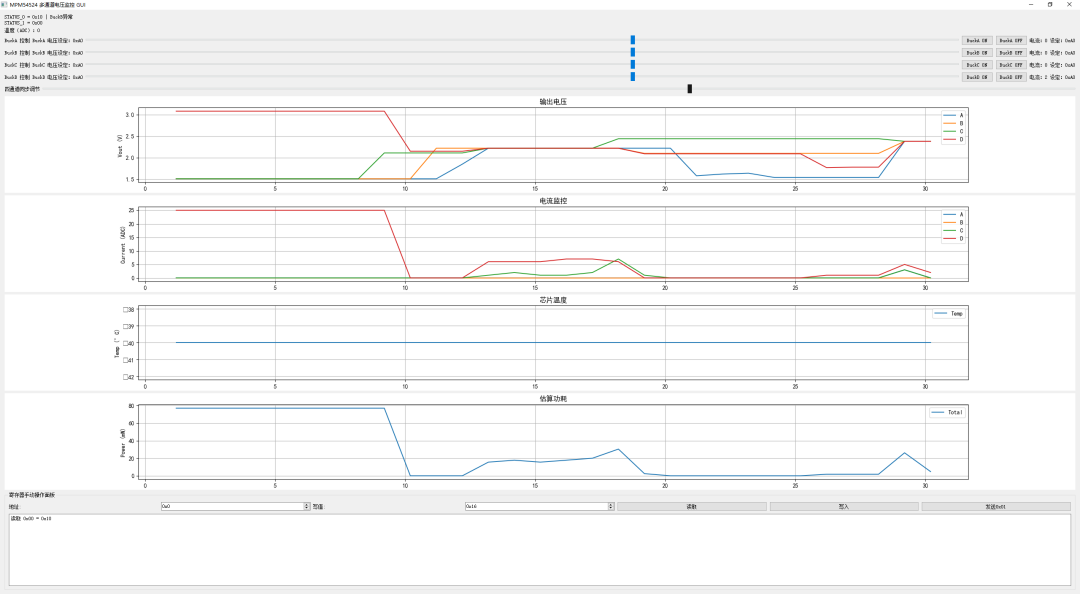Click the write-value spin box stepper arrows
1080x594 pixels.
pyautogui.click(x=611, y=506)
